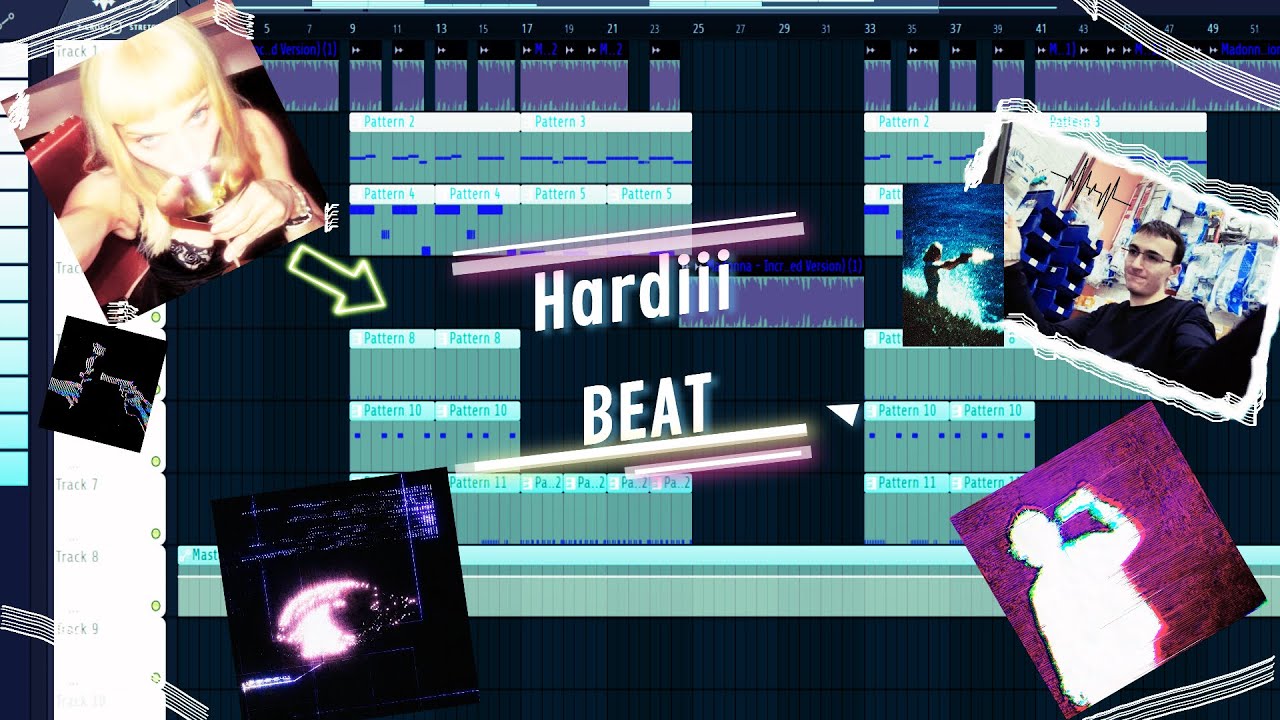Jump to bar 5 on timeline ruler
The image size is (1280, 720).
[266, 29]
